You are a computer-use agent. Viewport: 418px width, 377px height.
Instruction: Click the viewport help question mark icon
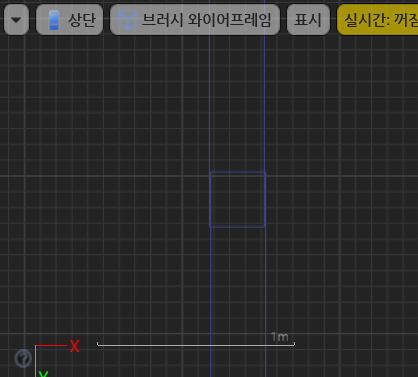pyautogui.click(x=23, y=359)
